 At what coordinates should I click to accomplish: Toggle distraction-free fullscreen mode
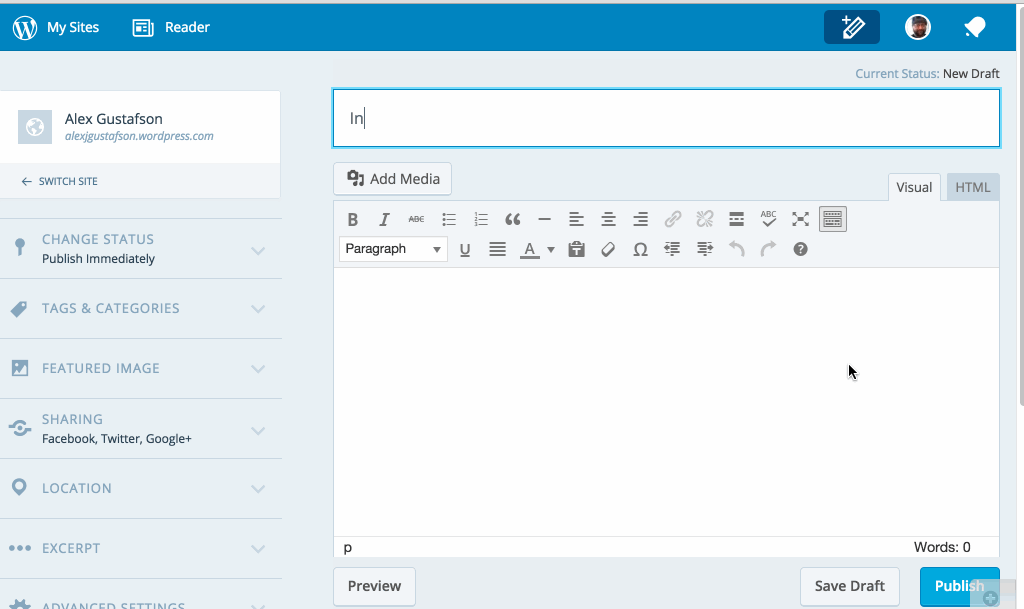coord(800,219)
